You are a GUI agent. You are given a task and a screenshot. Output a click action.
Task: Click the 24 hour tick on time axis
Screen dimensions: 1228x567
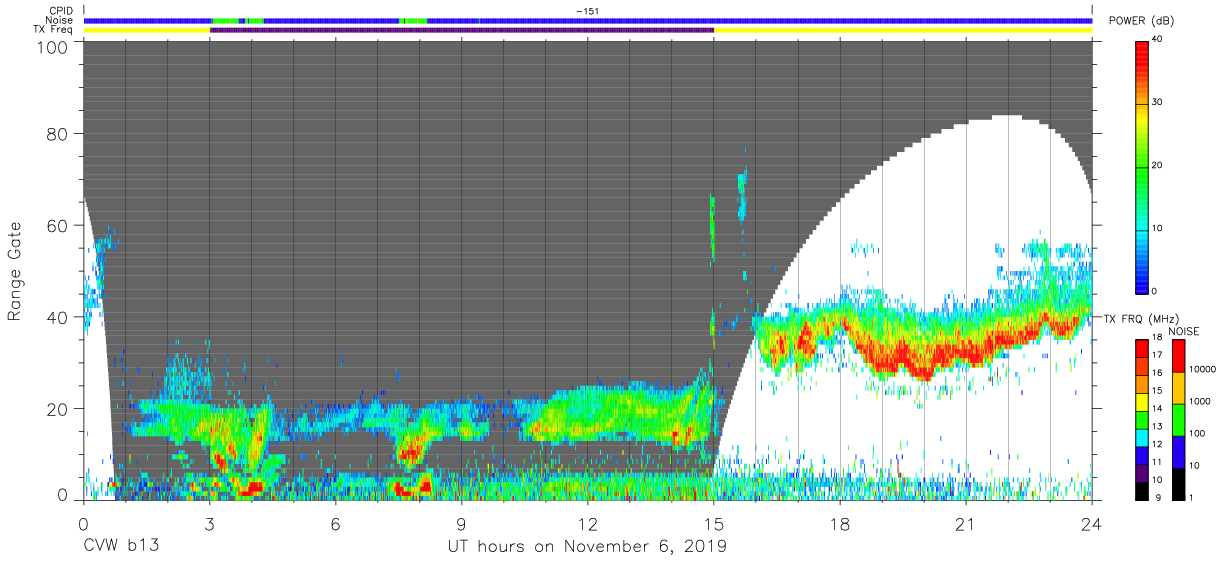[1092, 524]
